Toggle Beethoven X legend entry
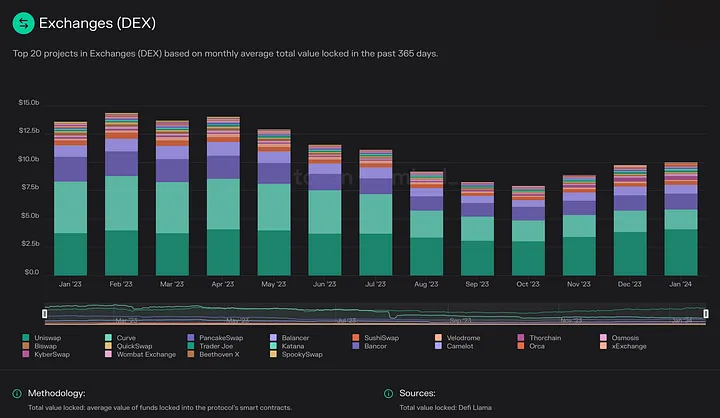720x418 pixels. coord(214,354)
